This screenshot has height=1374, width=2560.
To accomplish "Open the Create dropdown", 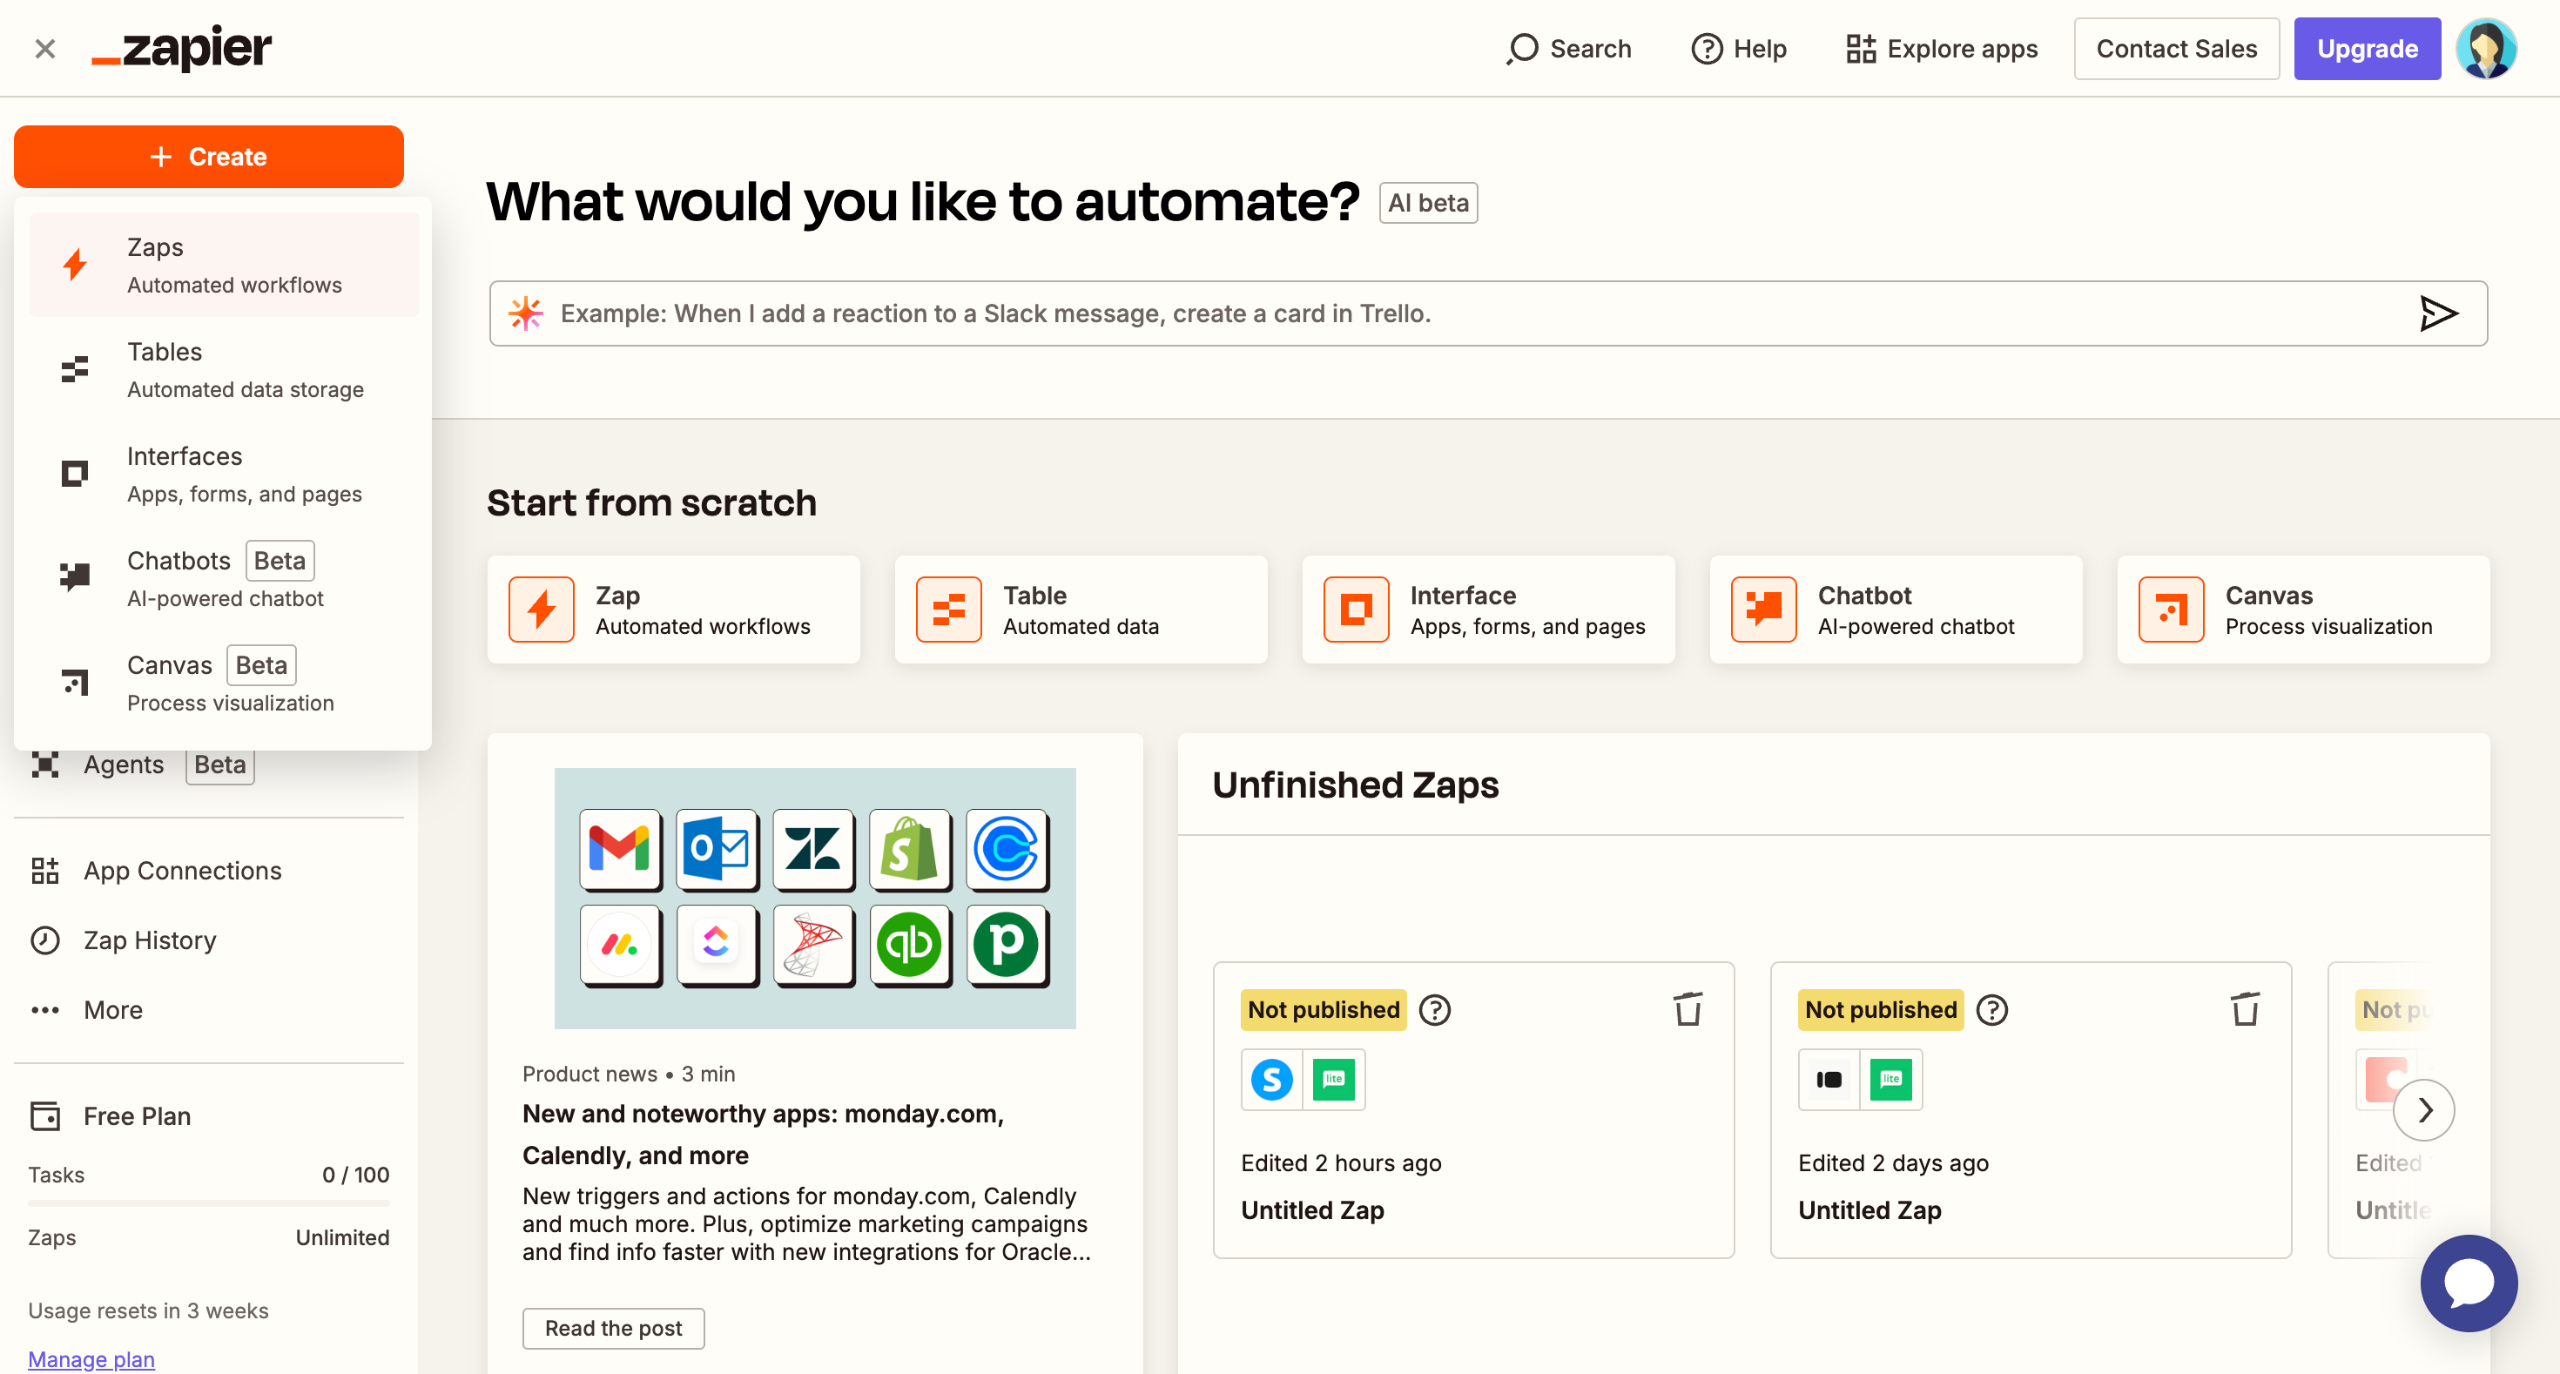I will point(208,156).
